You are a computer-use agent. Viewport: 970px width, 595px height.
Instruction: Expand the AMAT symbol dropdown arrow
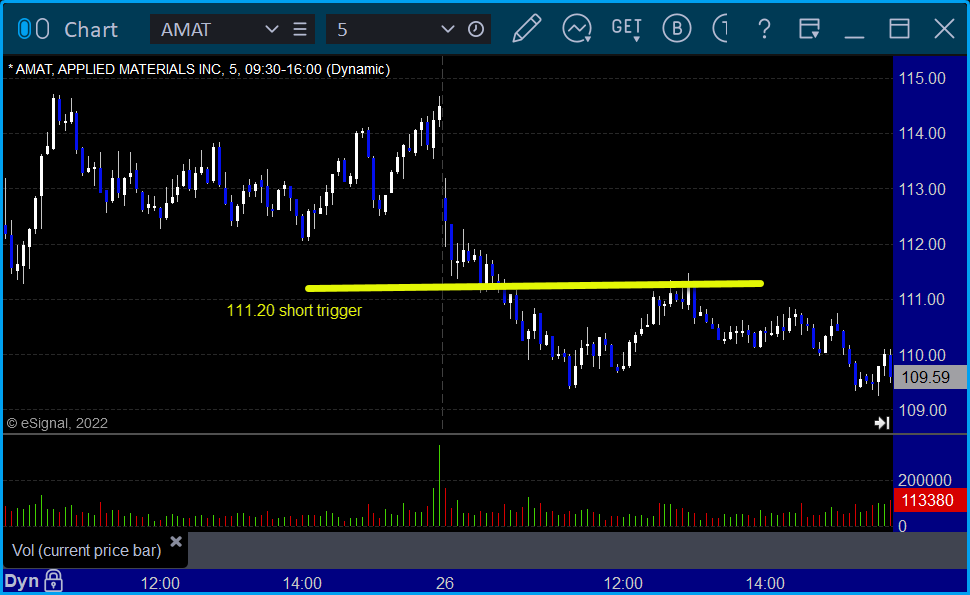pyautogui.click(x=271, y=29)
